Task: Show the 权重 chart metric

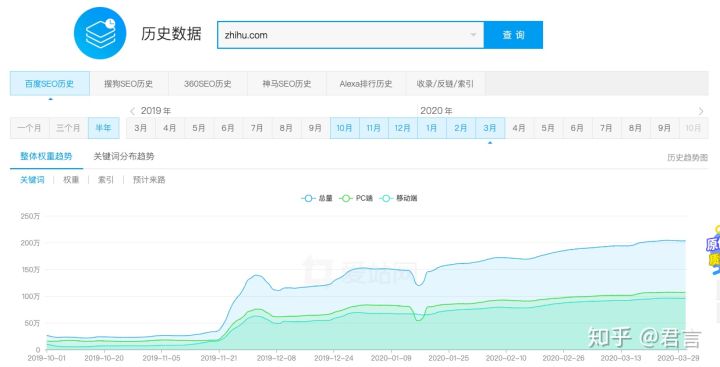Action: coord(71,180)
